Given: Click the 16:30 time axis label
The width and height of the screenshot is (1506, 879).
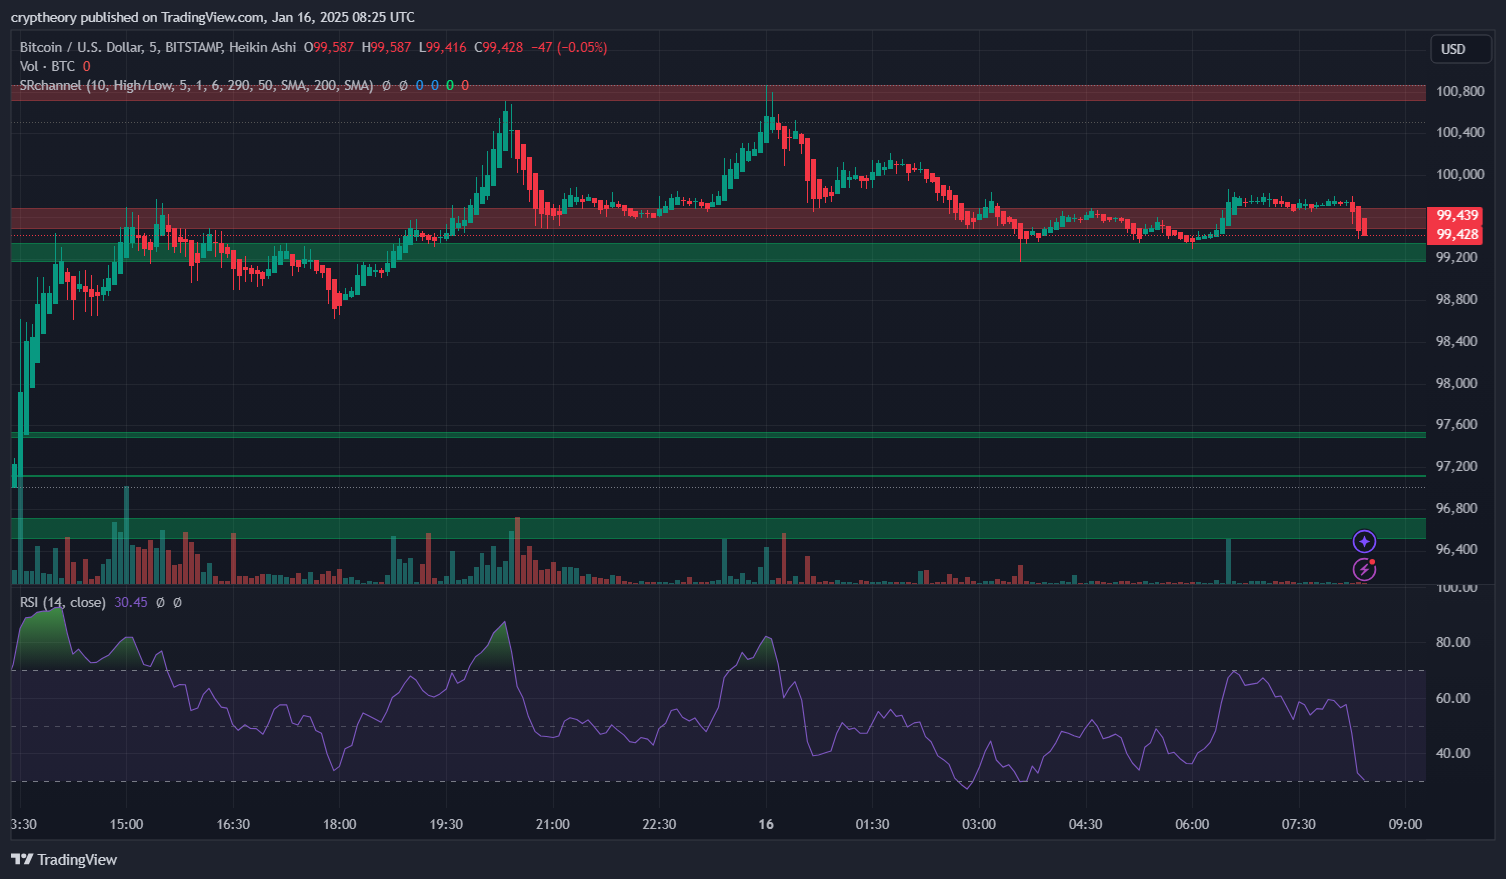Looking at the screenshot, I should 233,824.
